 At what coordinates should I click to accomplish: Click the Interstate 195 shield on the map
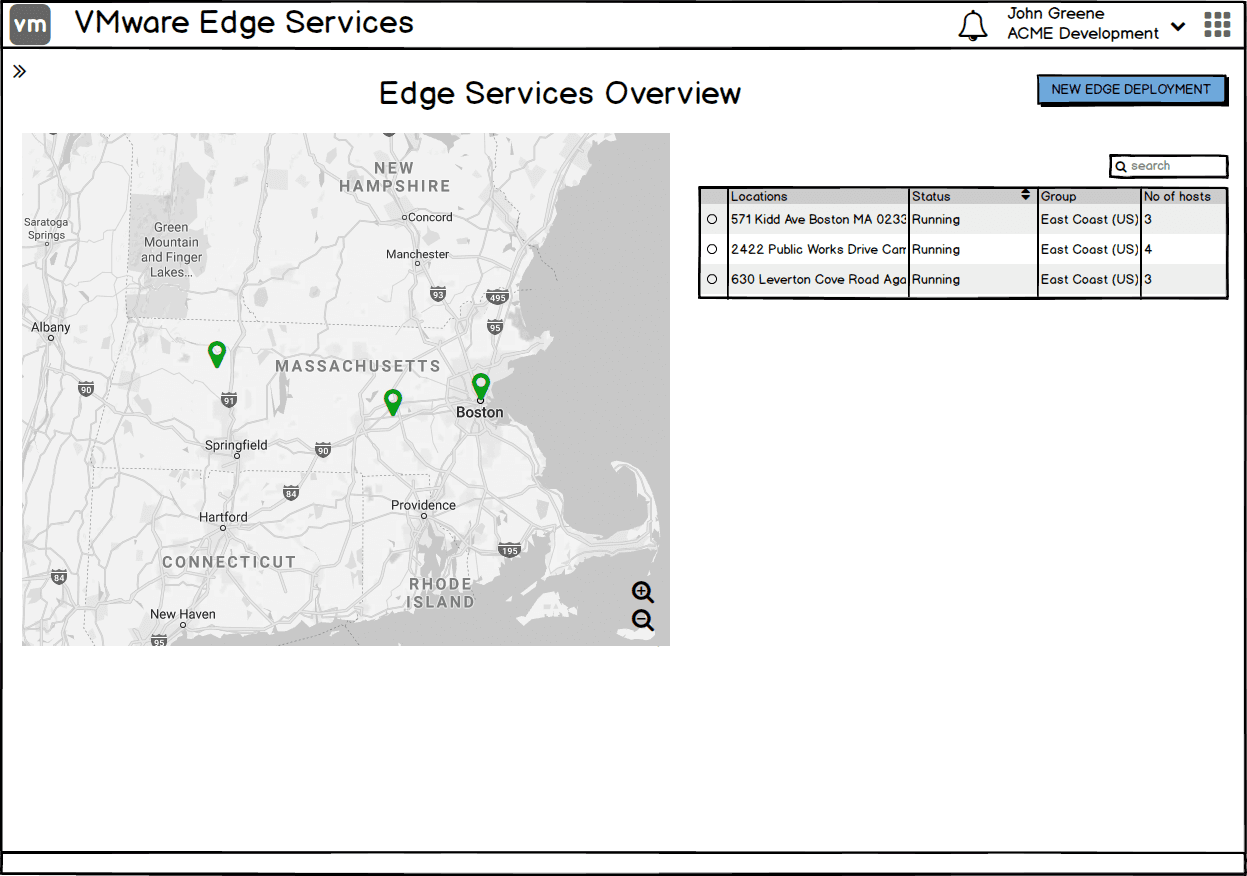510,550
